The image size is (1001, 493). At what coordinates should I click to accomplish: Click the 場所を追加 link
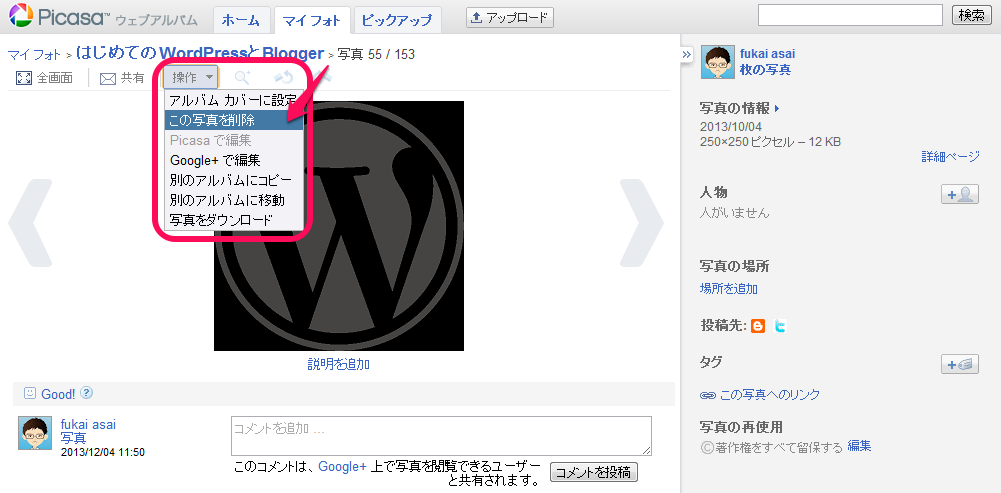(x=728, y=289)
